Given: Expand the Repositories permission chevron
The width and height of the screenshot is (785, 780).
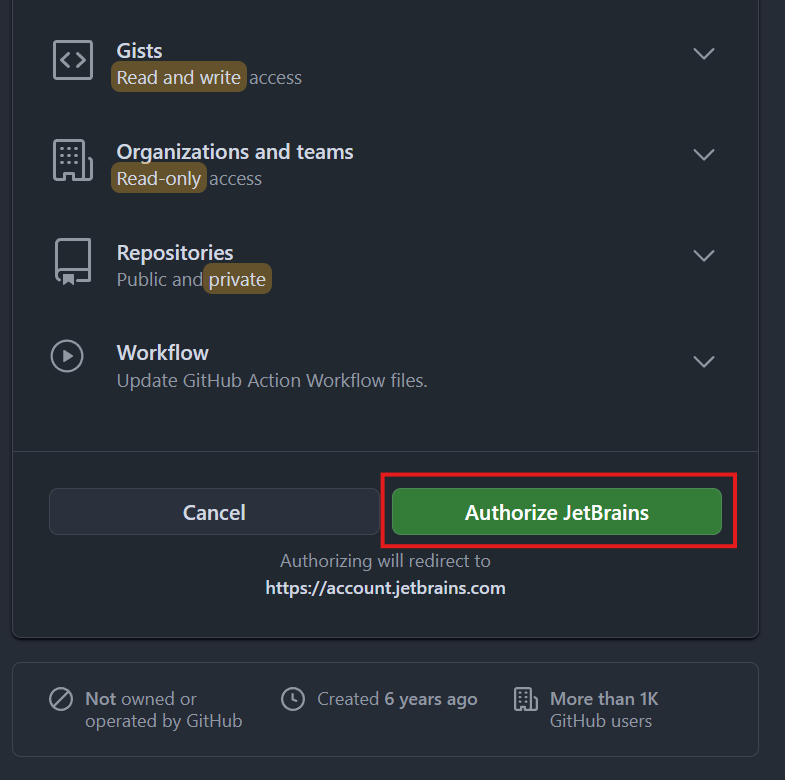Looking at the screenshot, I should point(704,256).
